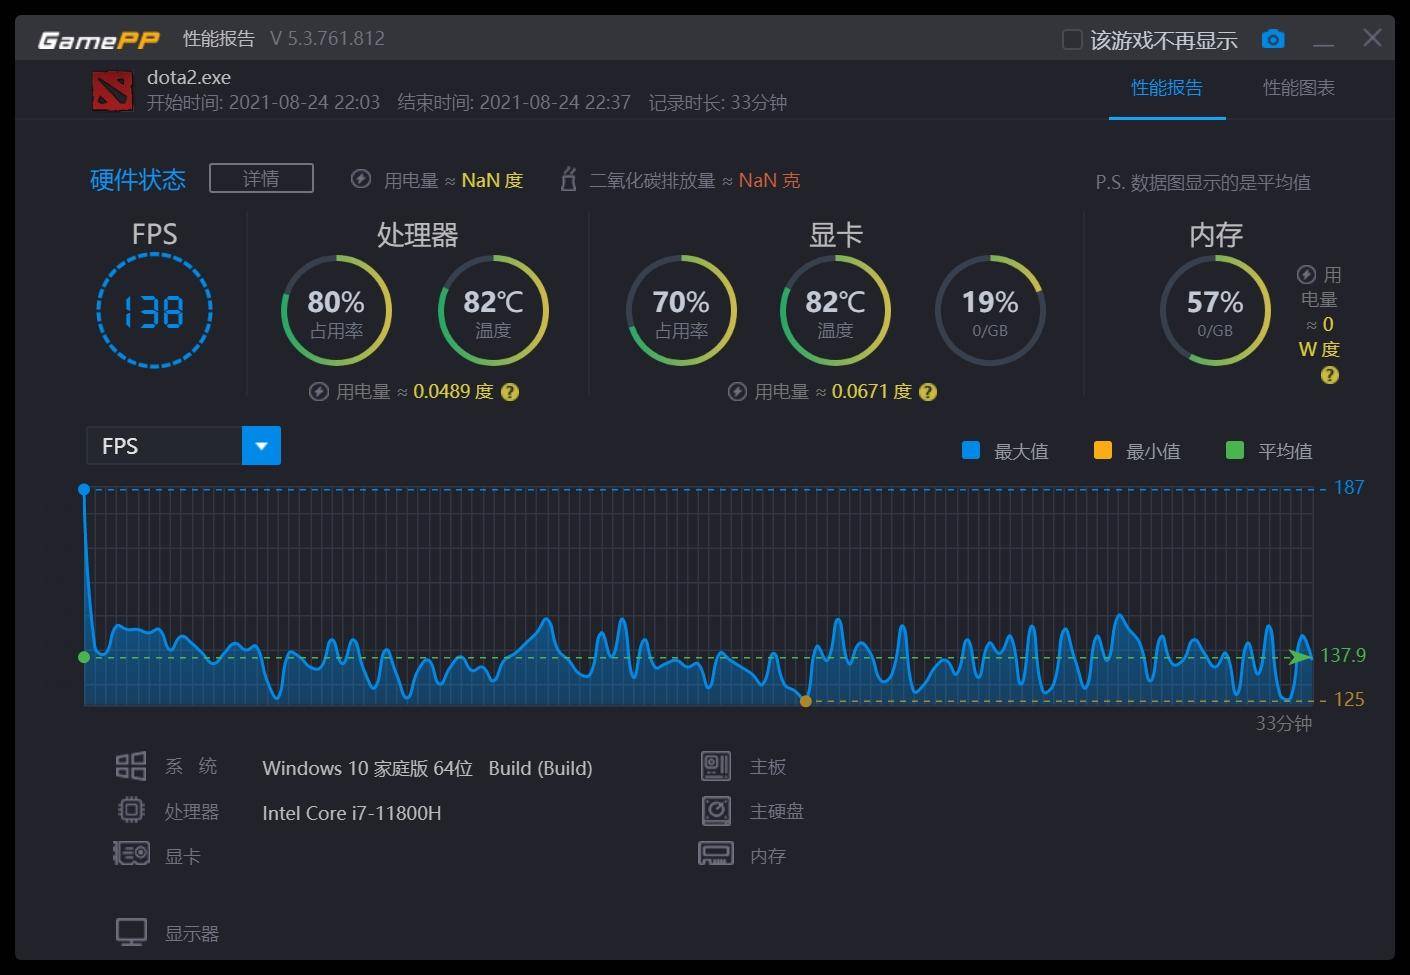Click the camera screenshot icon

tap(1273, 39)
